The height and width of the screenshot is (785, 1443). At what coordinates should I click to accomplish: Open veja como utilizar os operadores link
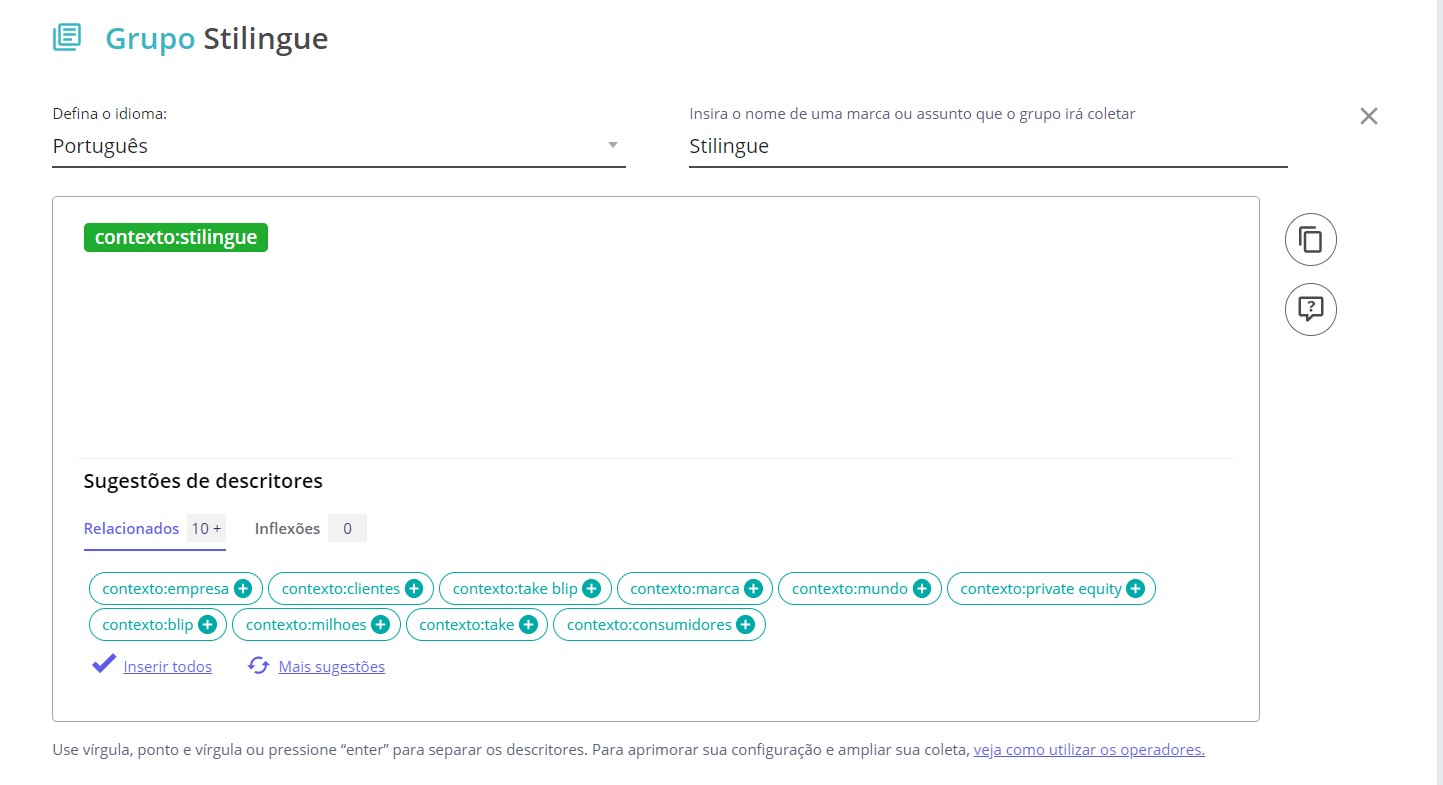coord(1089,750)
